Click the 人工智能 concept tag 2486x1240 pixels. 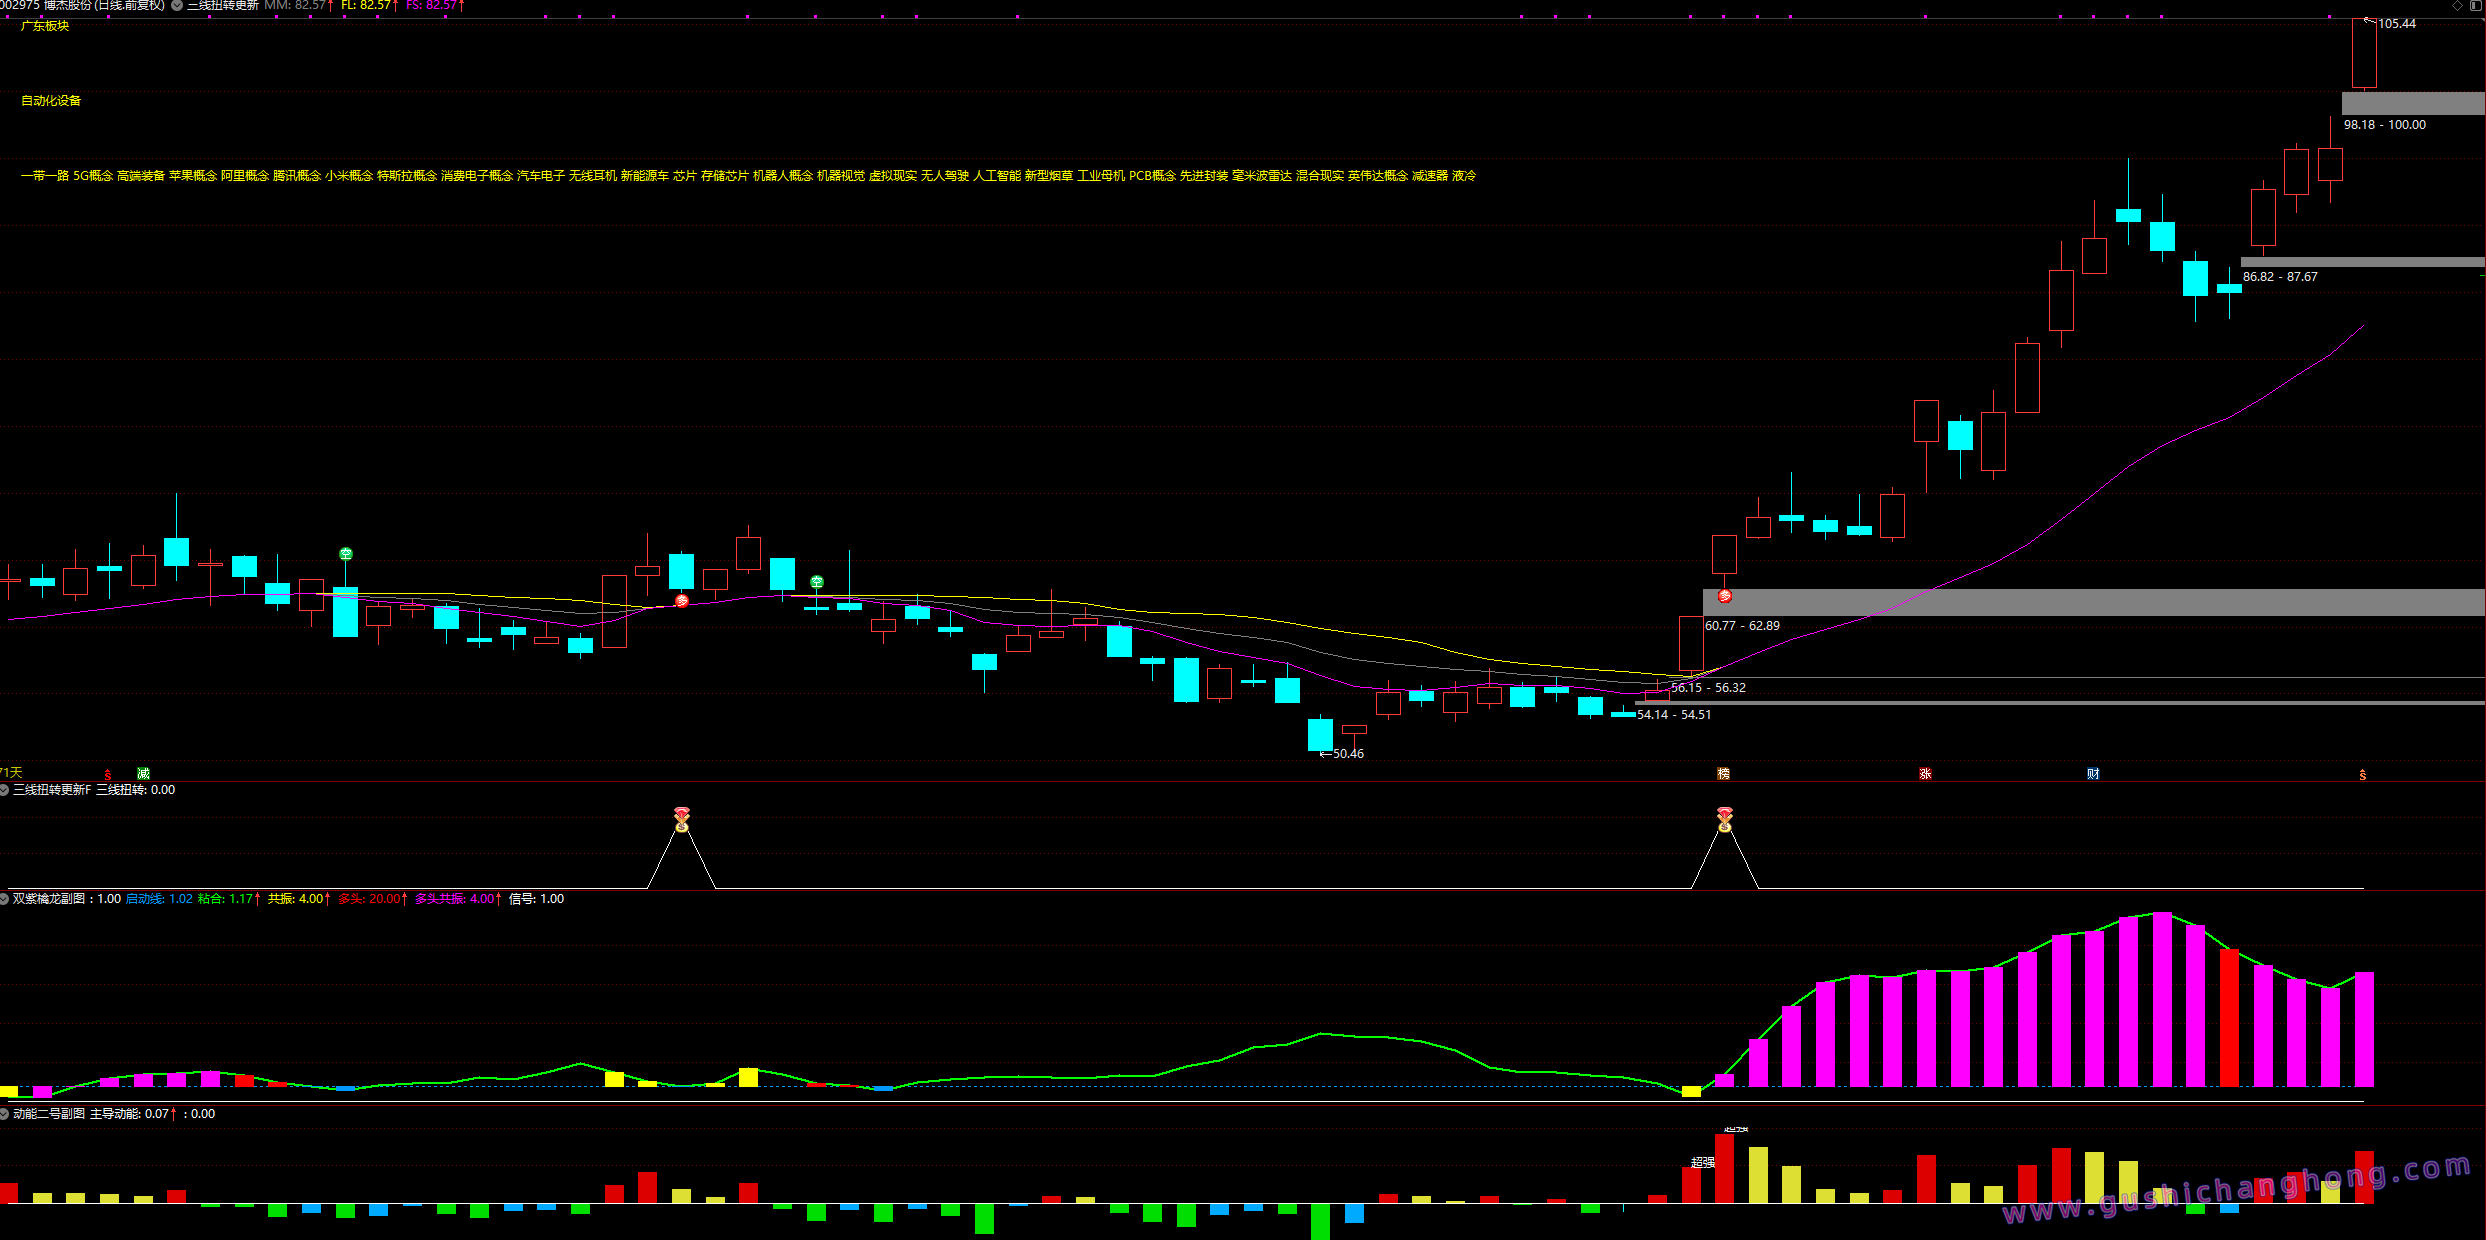click(997, 176)
